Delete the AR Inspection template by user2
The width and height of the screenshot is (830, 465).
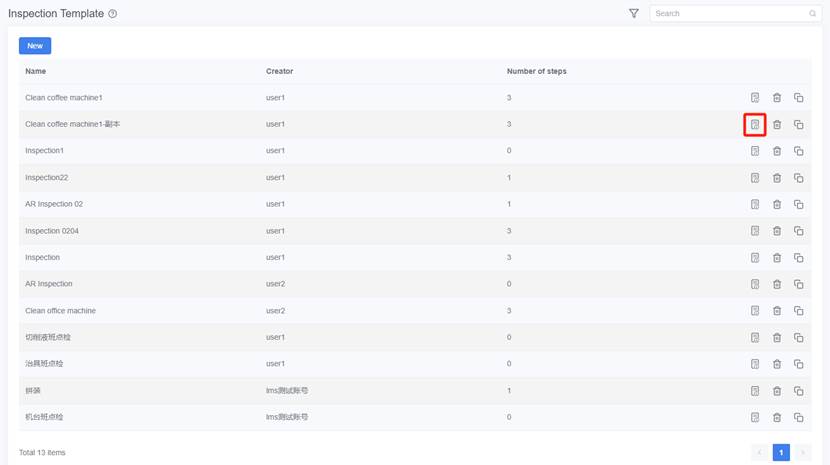pos(777,284)
